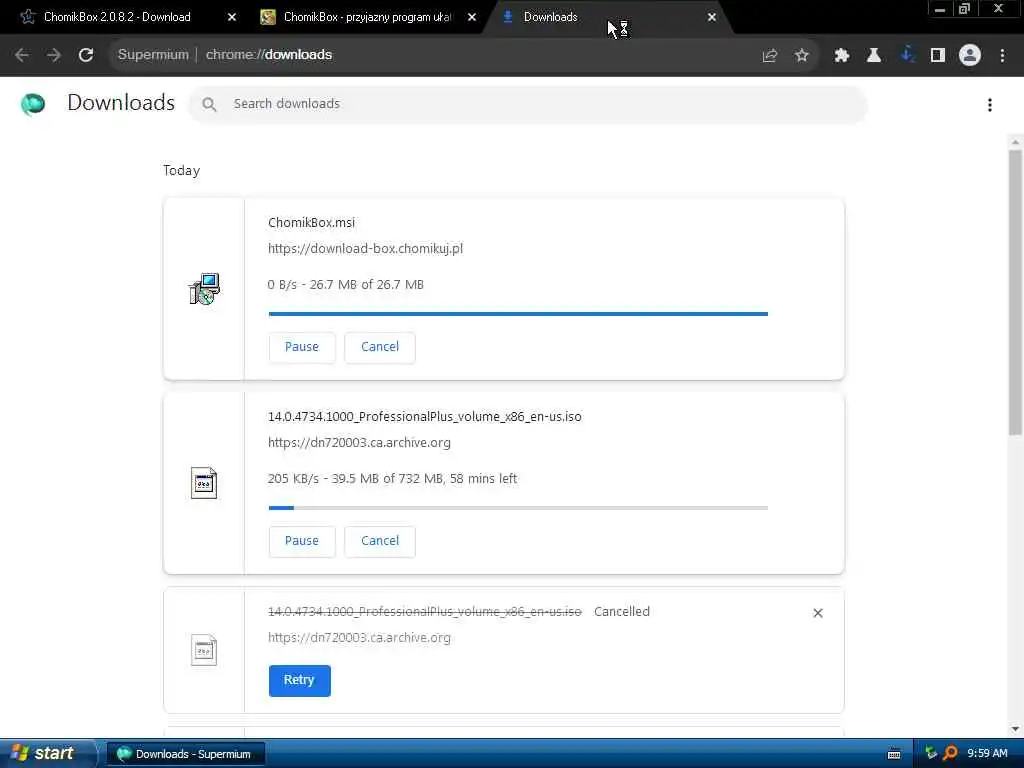This screenshot has width=1024, height=768.
Task: Go forward with the forward arrow
Action: [54, 55]
